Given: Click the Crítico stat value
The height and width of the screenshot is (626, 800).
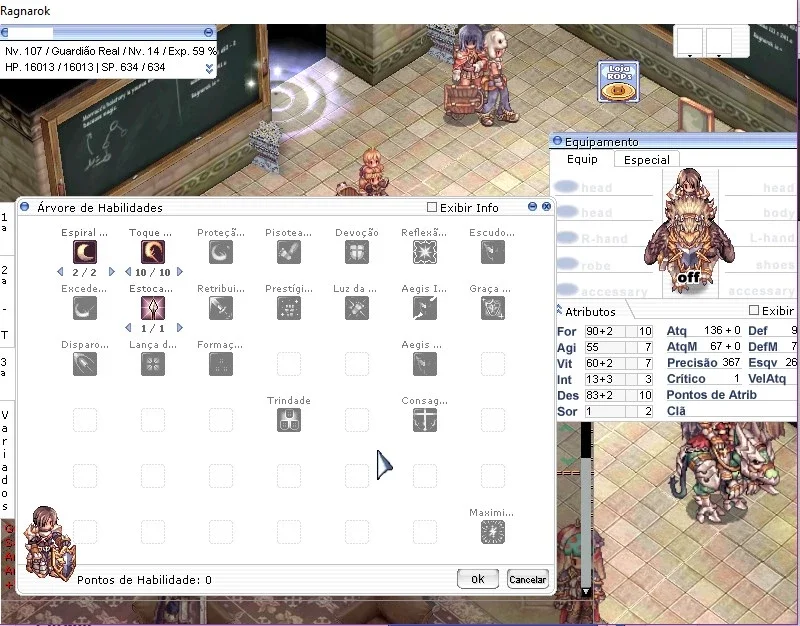Looking at the screenshot, I should tap(736, 379).
